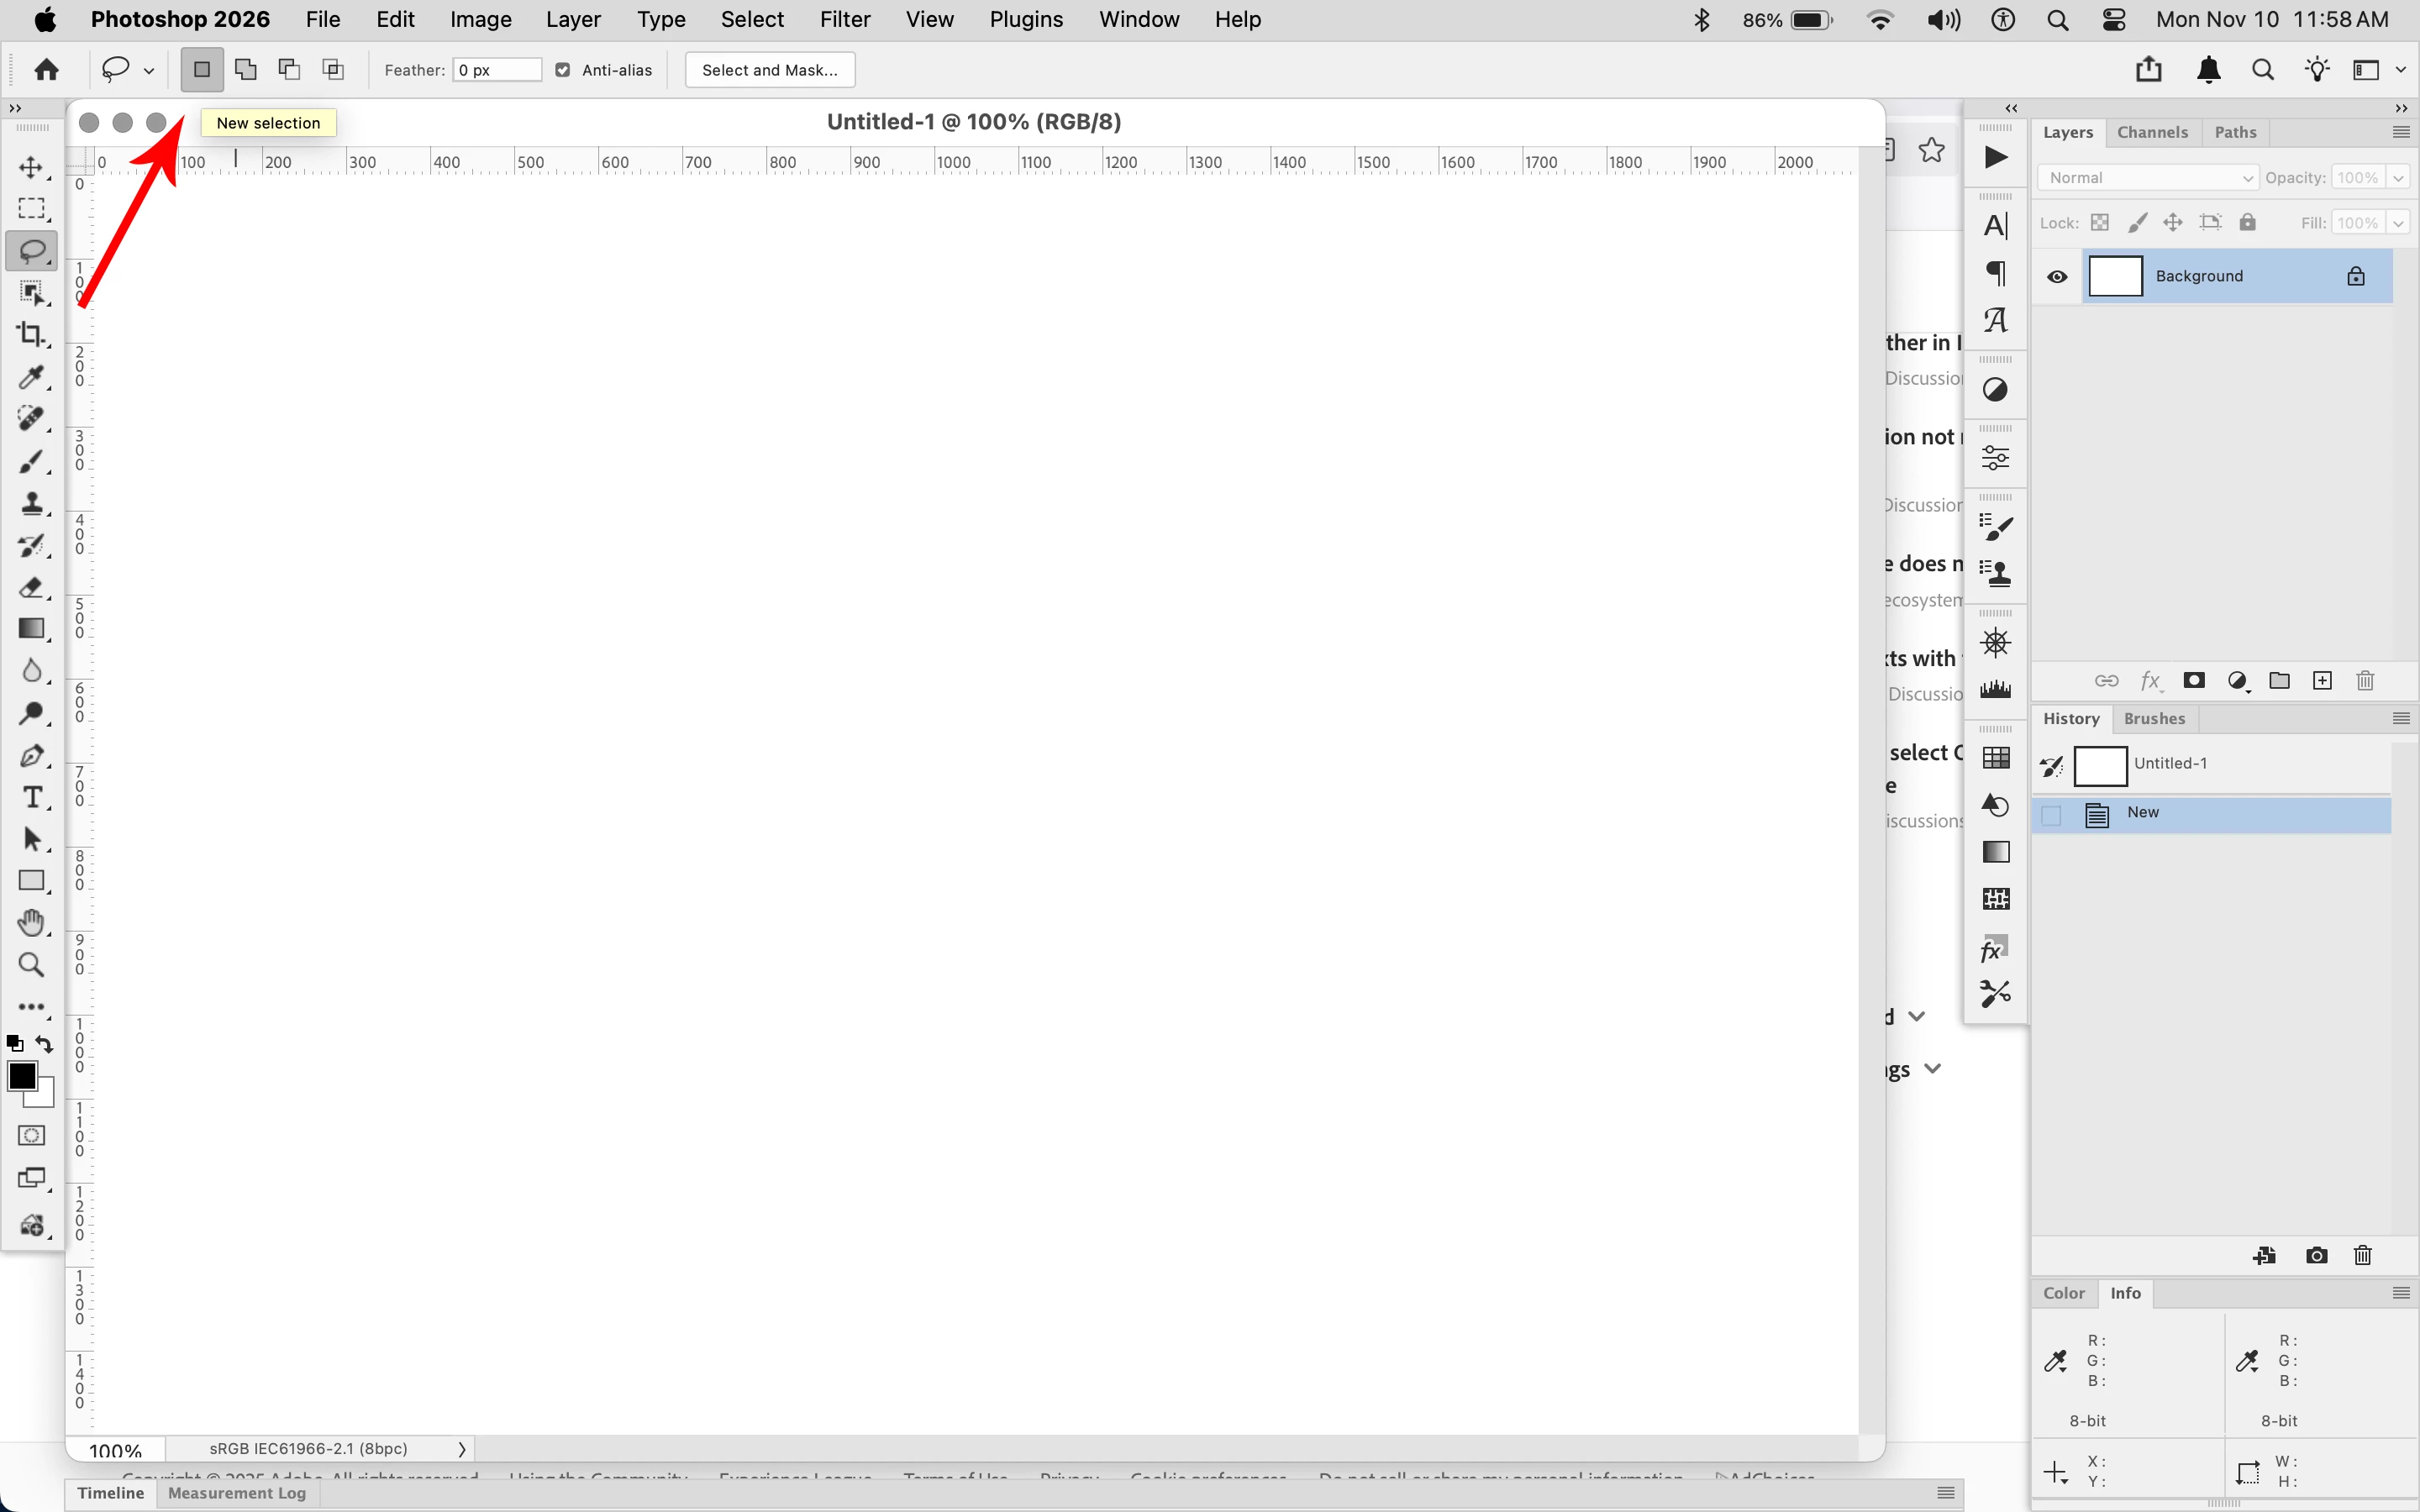Switch to the Channels tab
Image resolution: width=2420 pixels, height=1512 pixels.
(x=2152, y=132)
